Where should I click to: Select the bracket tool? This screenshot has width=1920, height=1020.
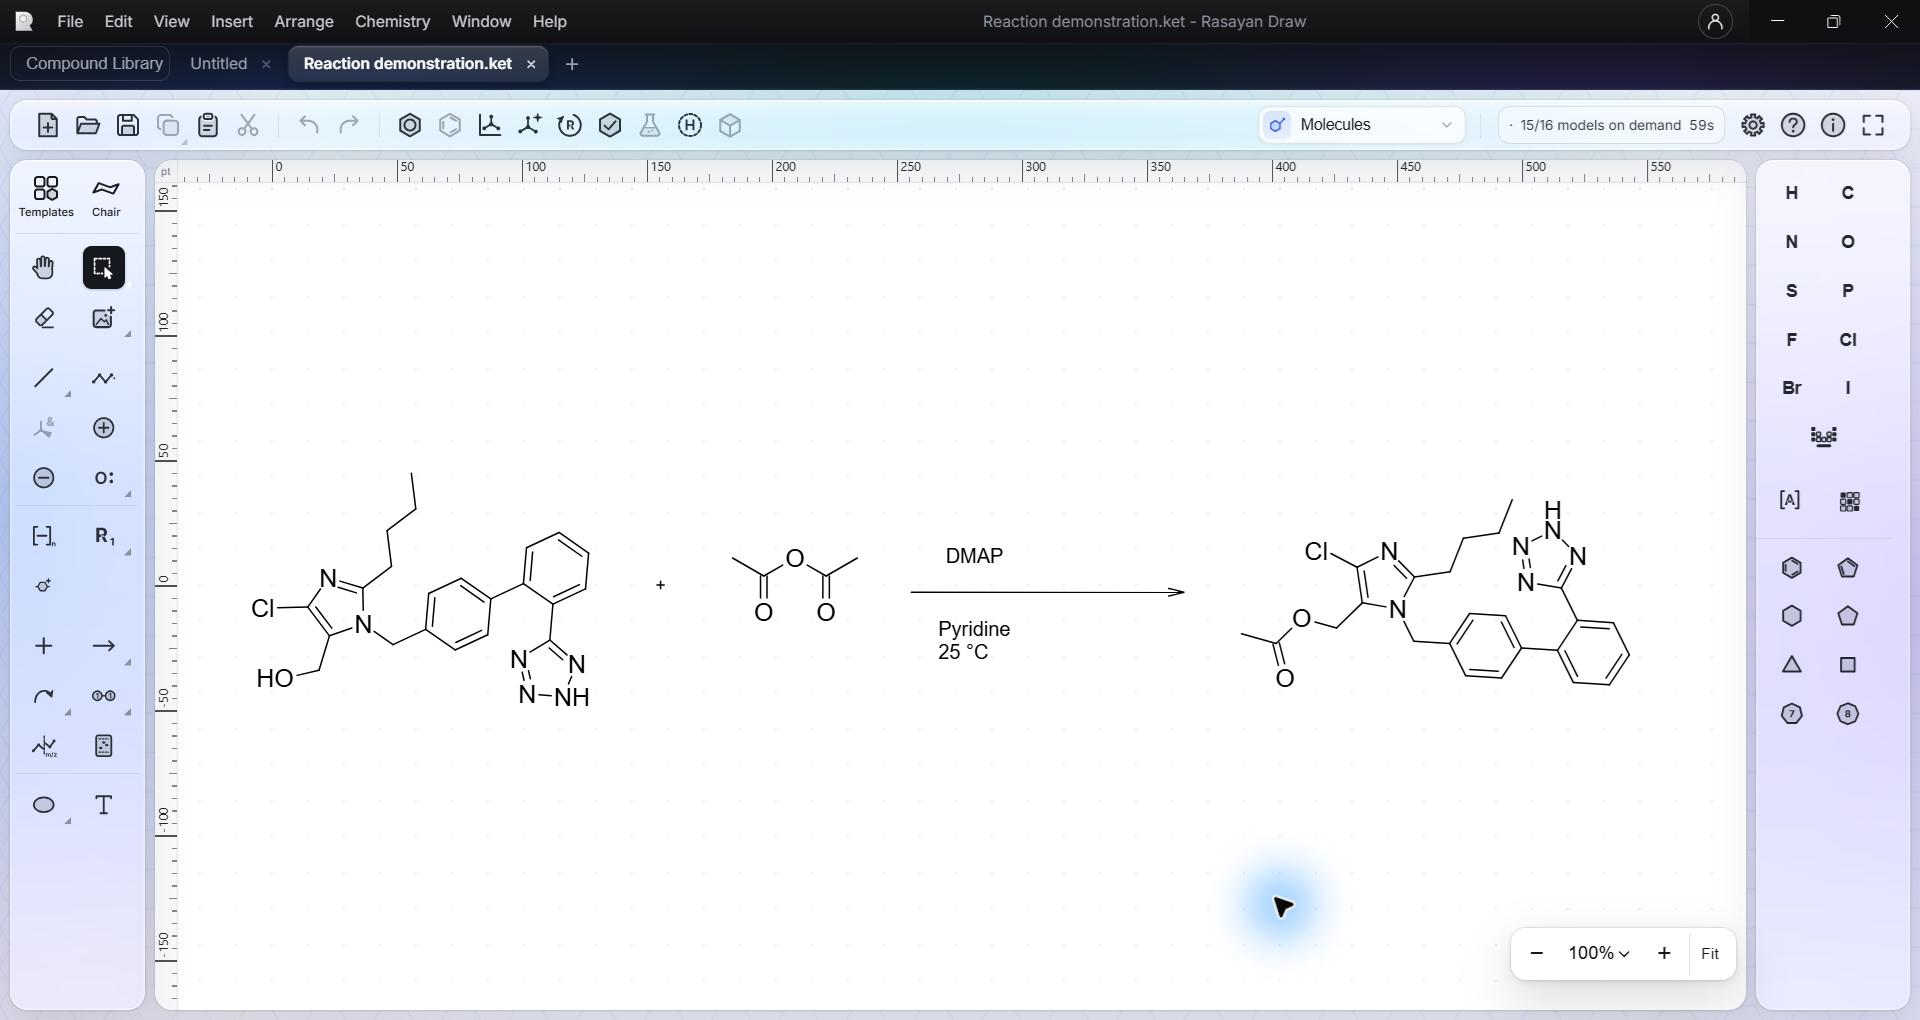click(x=44, y=536)
